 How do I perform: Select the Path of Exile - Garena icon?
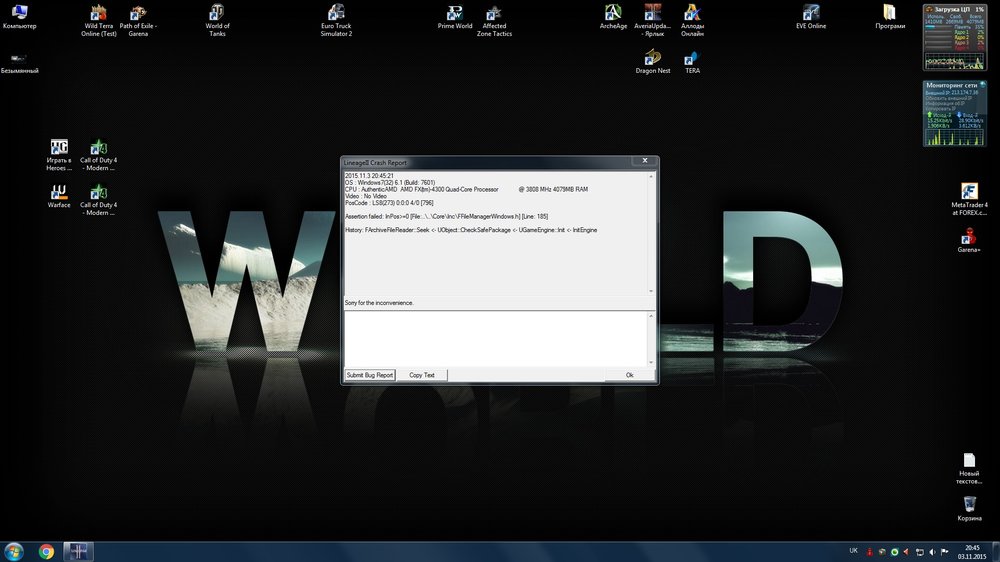(x=138, y=14)
